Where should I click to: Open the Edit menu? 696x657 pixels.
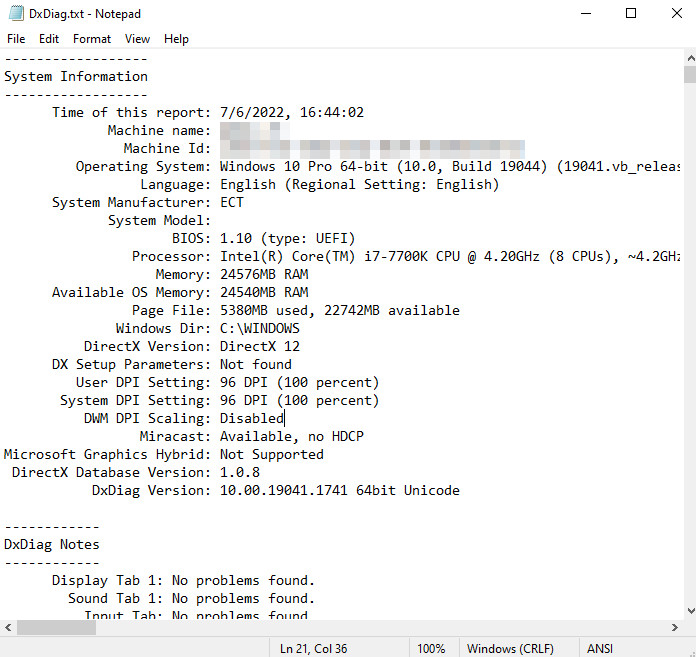(49, 39)
